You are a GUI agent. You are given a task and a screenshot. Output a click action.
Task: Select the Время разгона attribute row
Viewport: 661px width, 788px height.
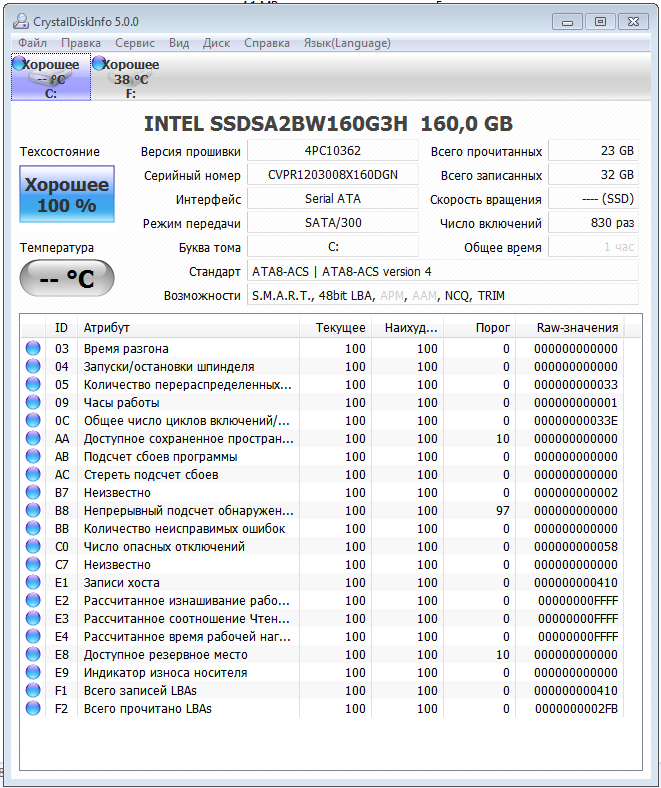tap(324, 348)
